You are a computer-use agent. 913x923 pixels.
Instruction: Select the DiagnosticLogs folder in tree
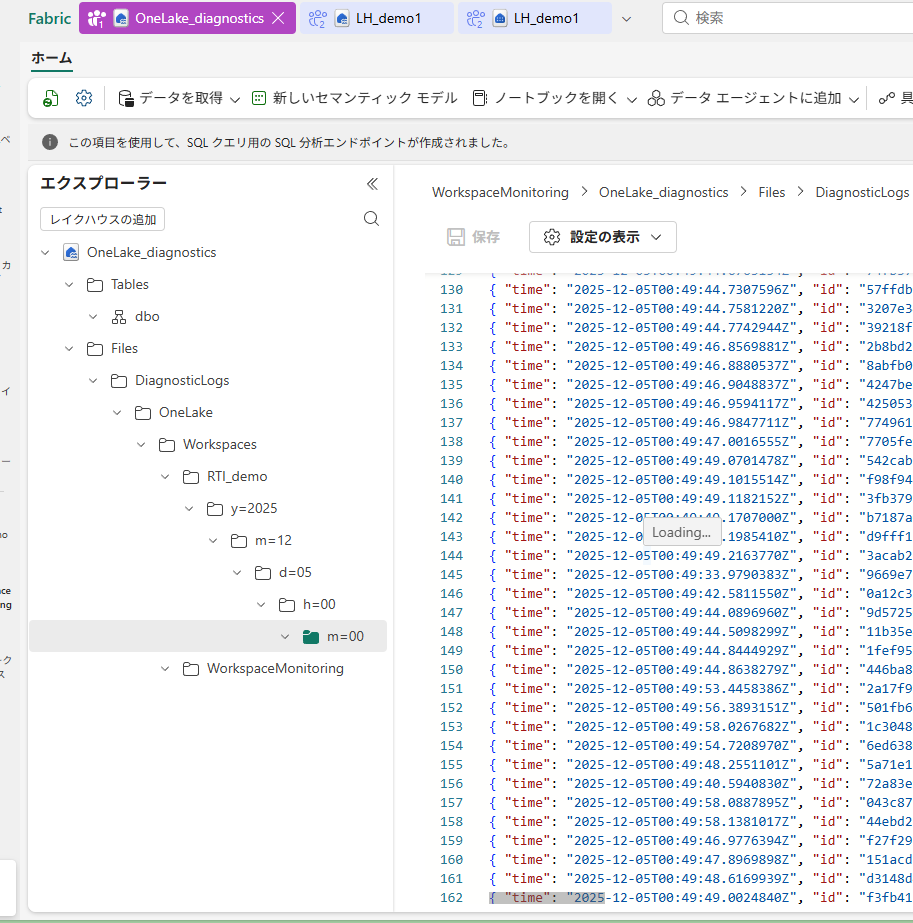point(182,380)
